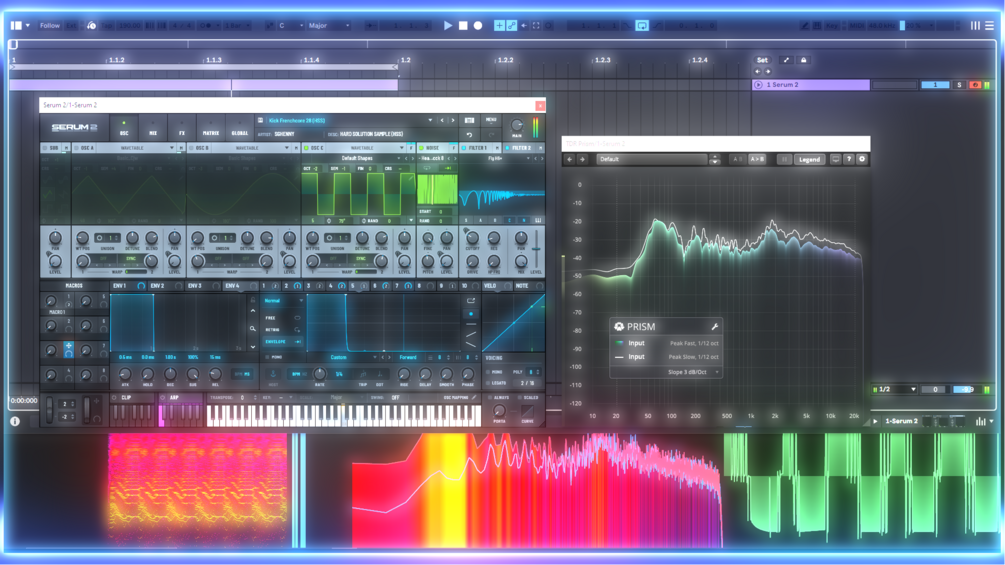Select the VELO modulation tab
The width and height of the screenshot is (1005, 565).
point(497,286)
